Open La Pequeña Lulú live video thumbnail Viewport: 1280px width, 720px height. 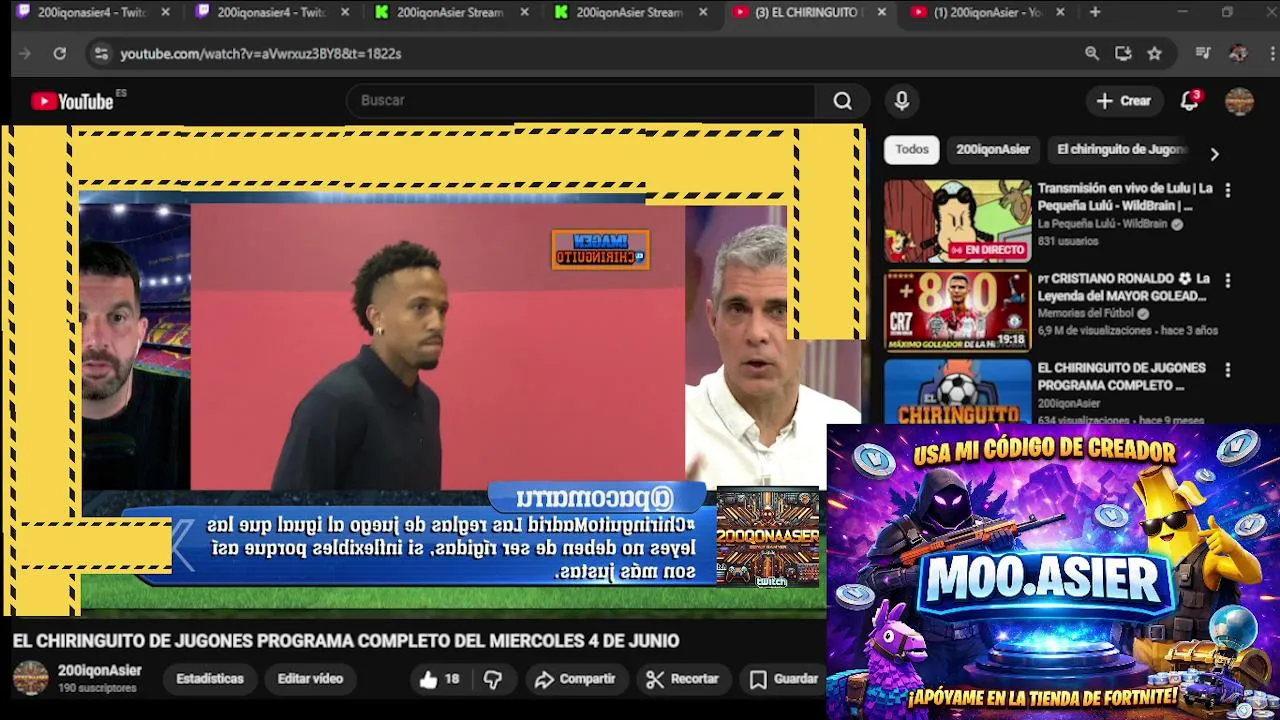click(957, 221)
